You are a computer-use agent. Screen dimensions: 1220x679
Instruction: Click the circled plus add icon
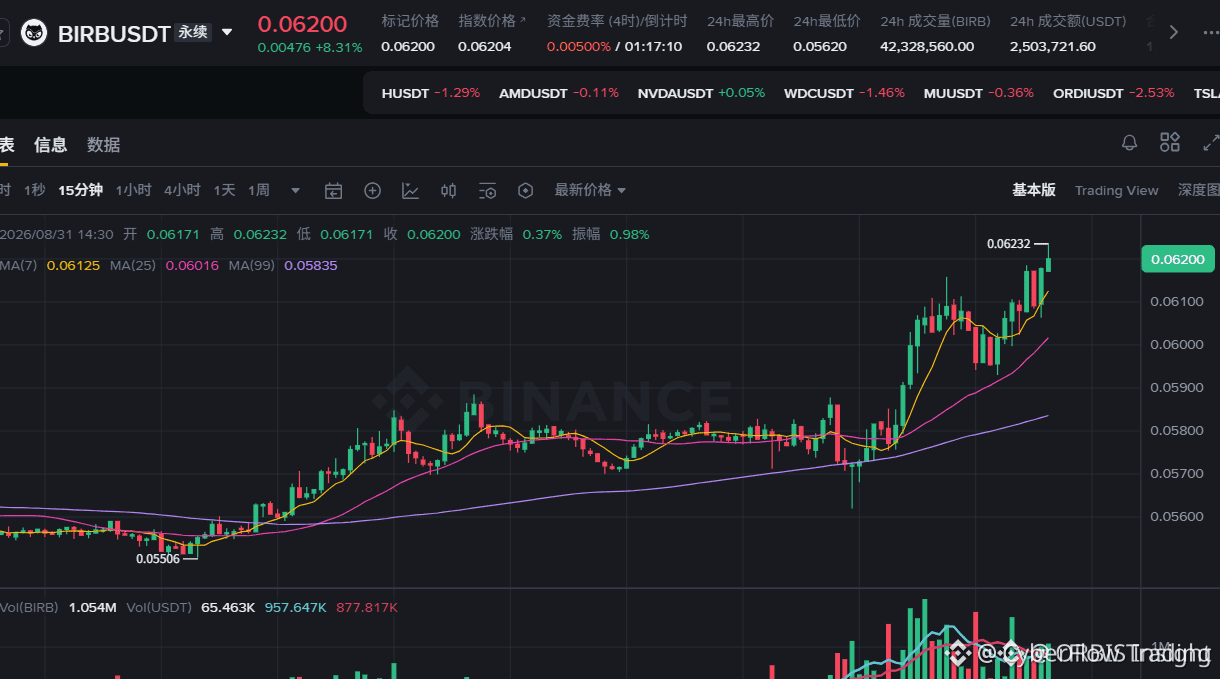tap(372, 190)
